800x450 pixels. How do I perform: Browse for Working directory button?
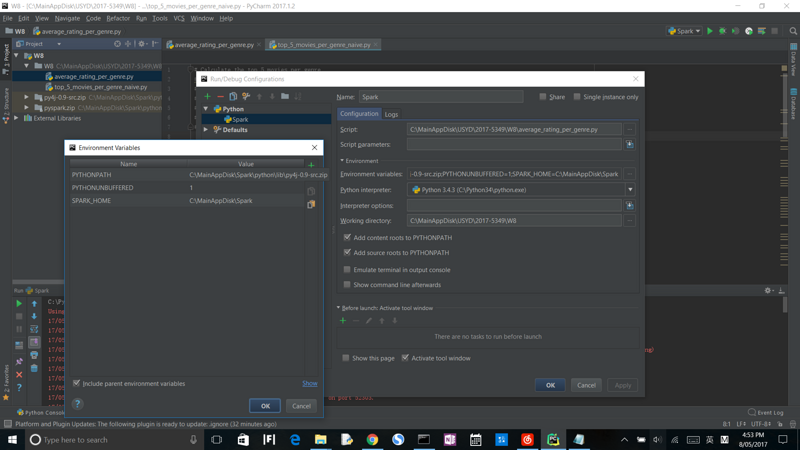click(x=630, y=221)
